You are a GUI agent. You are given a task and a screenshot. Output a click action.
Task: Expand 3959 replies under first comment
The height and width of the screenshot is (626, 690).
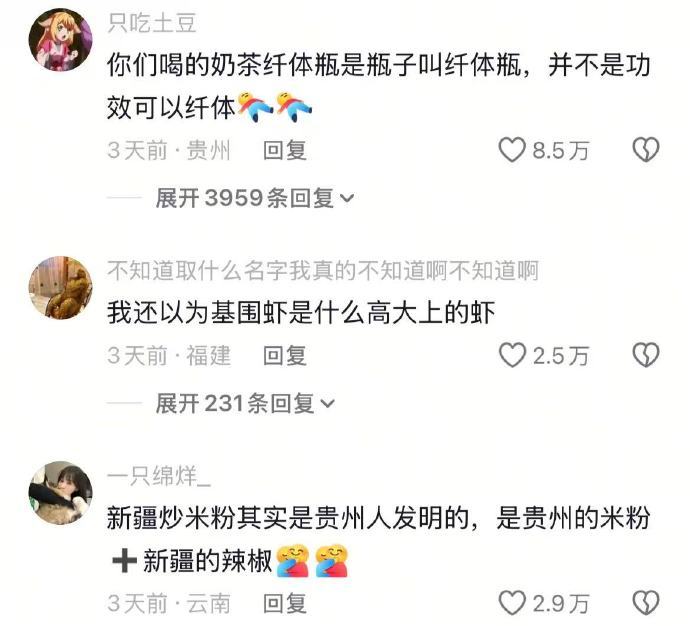tap(255, 198)
